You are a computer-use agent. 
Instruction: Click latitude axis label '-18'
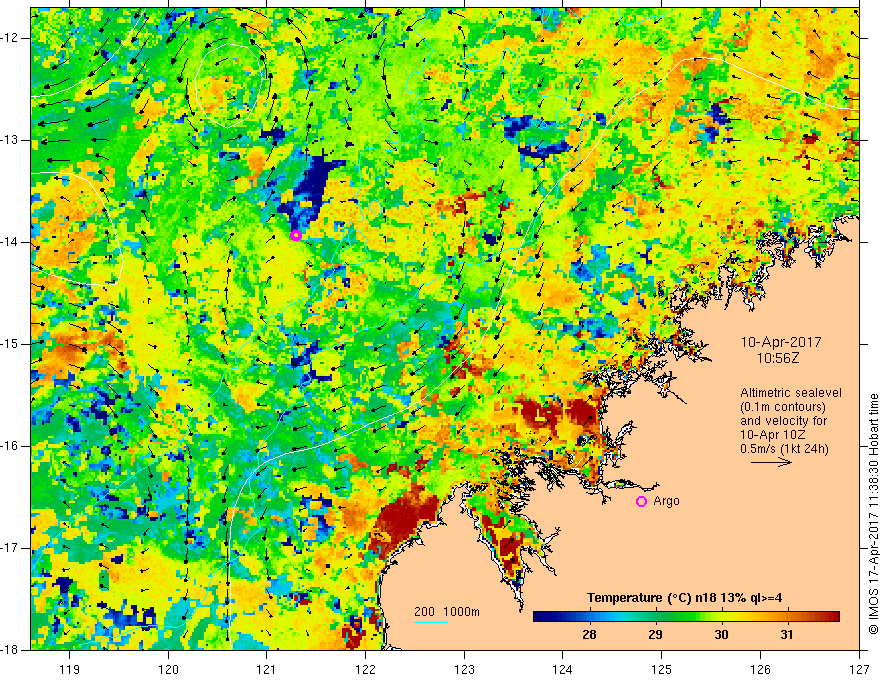11,650
